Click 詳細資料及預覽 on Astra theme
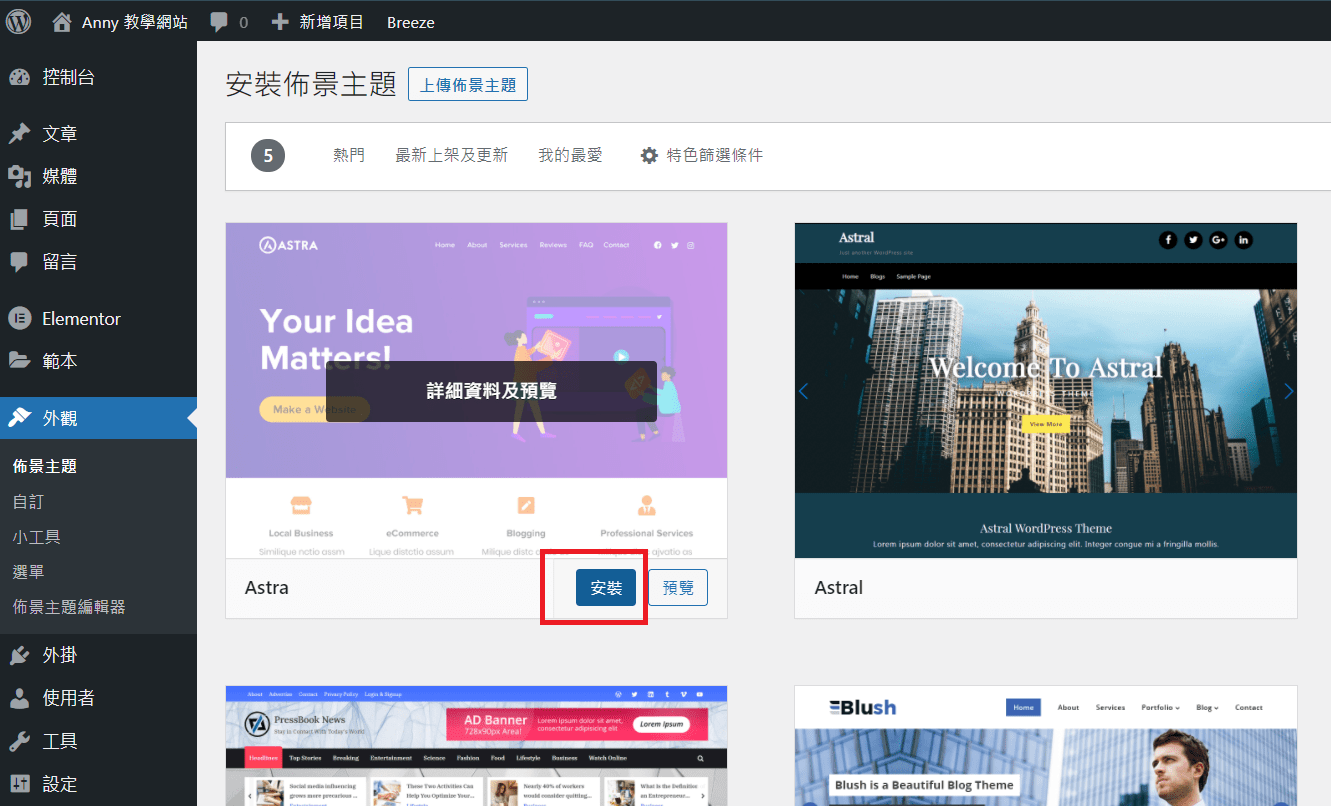This screenshot has width=1331, height=806. coord(491,391)
